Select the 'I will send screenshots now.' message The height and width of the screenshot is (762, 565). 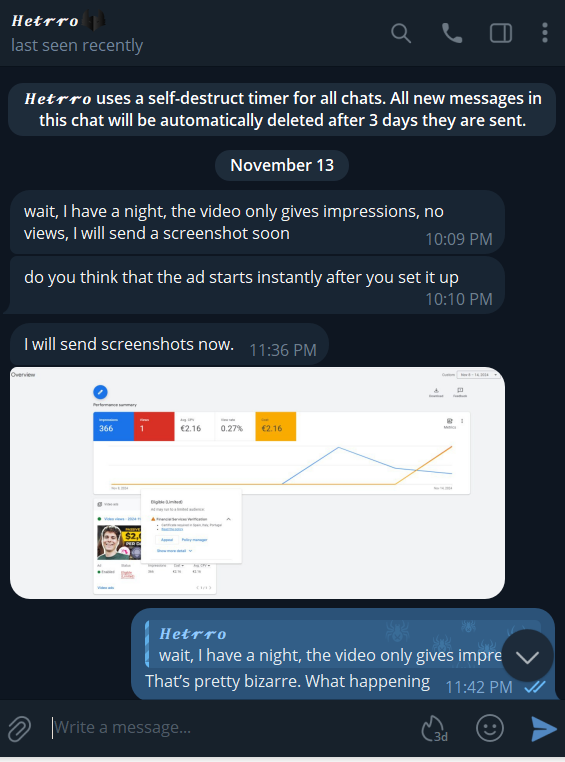coord(170,345)
